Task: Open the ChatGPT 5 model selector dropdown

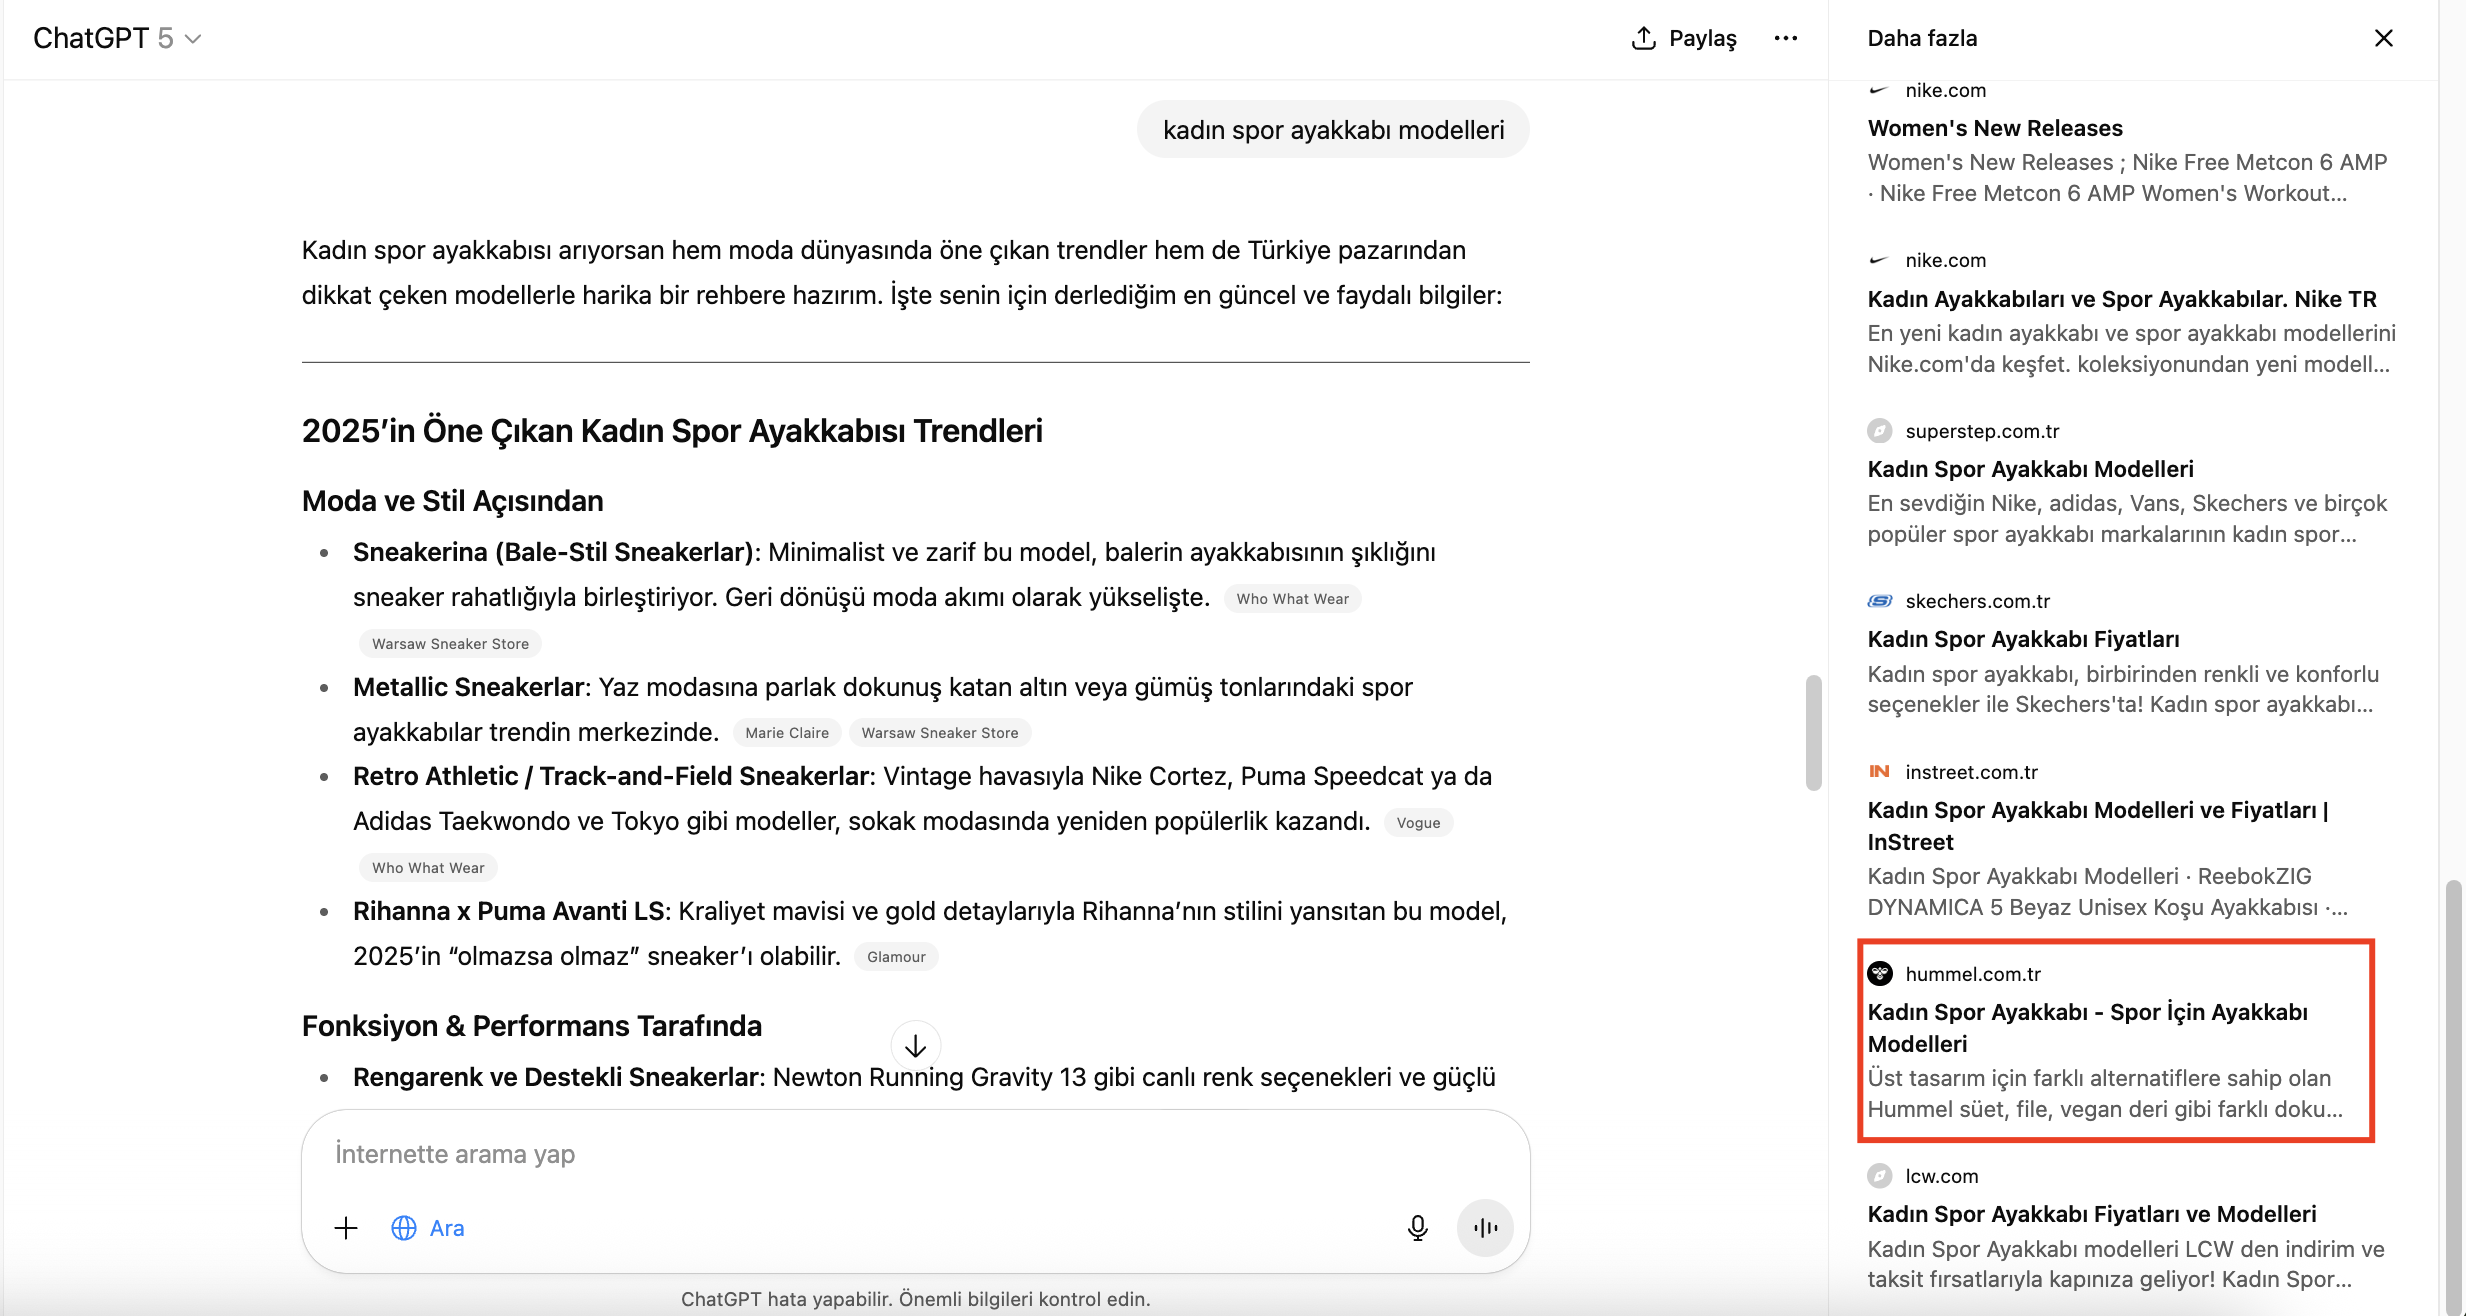Action: pos(117,38)
